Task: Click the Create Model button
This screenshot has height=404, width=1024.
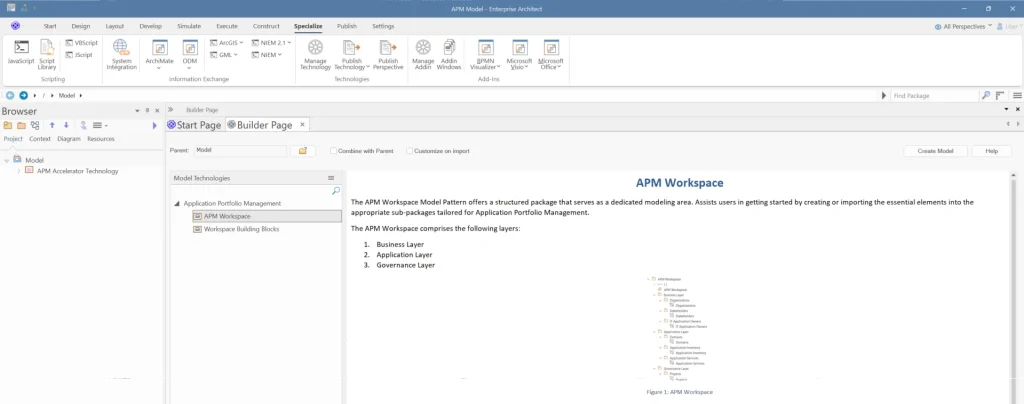Action: pyautogui.click(x=935, y=151)
